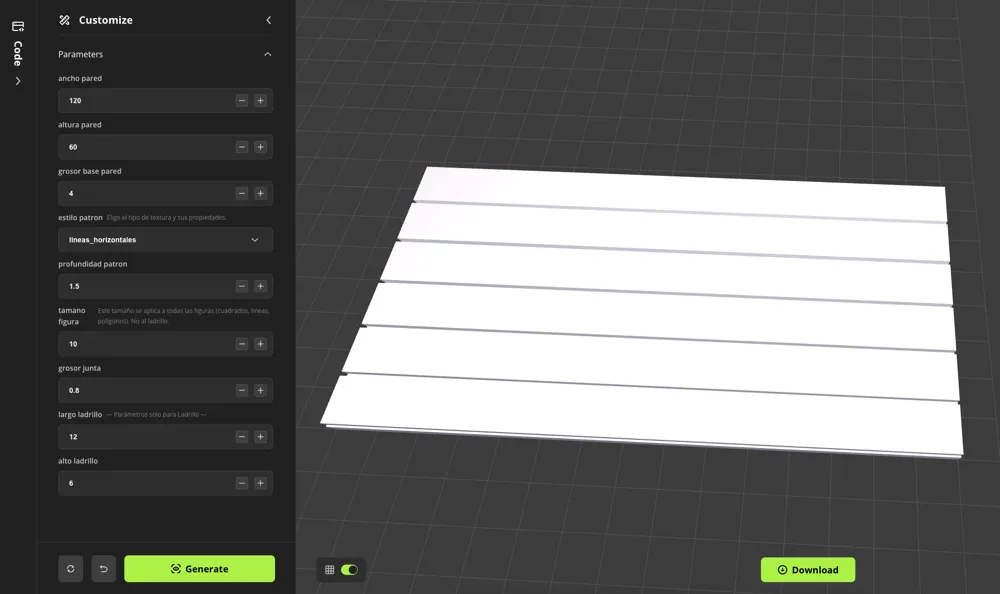Click the Download button

pos(808,569)
